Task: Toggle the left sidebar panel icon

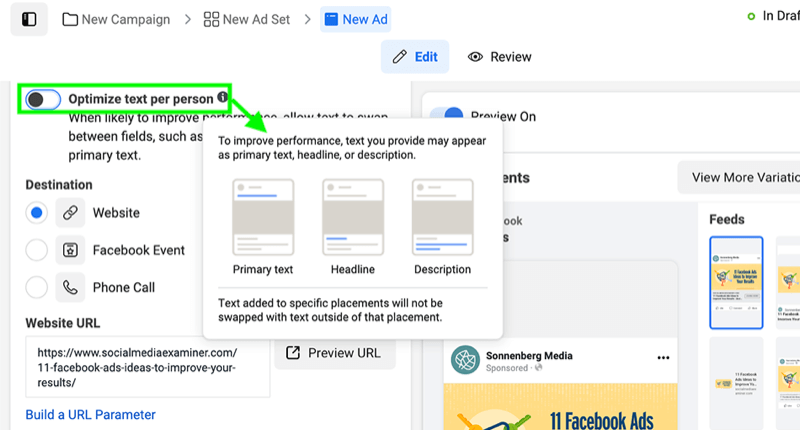Action: (x=29, y=19)
